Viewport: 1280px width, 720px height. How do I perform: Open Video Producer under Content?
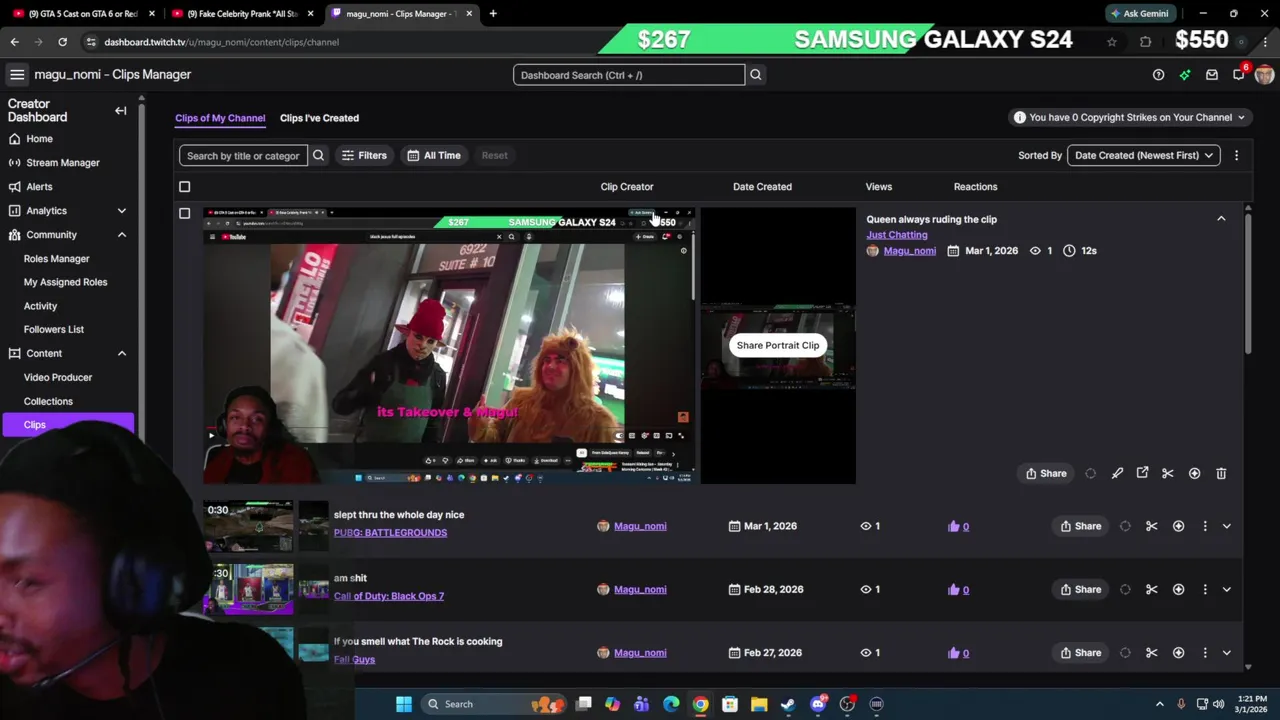[58, 377]
